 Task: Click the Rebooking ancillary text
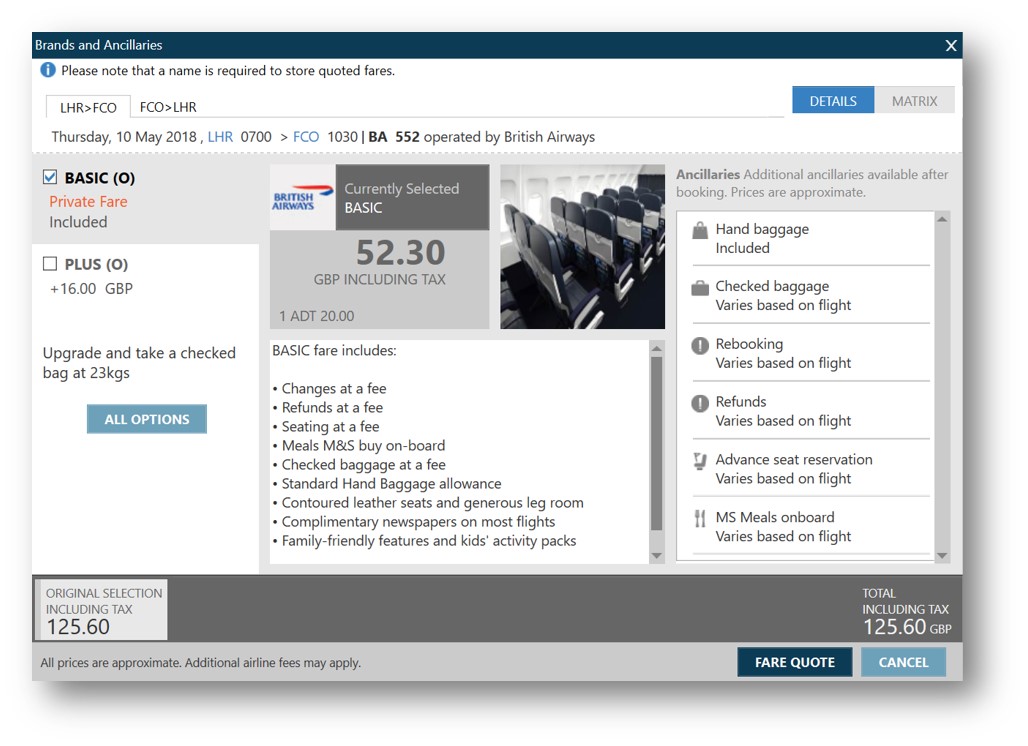click(783, 353)
